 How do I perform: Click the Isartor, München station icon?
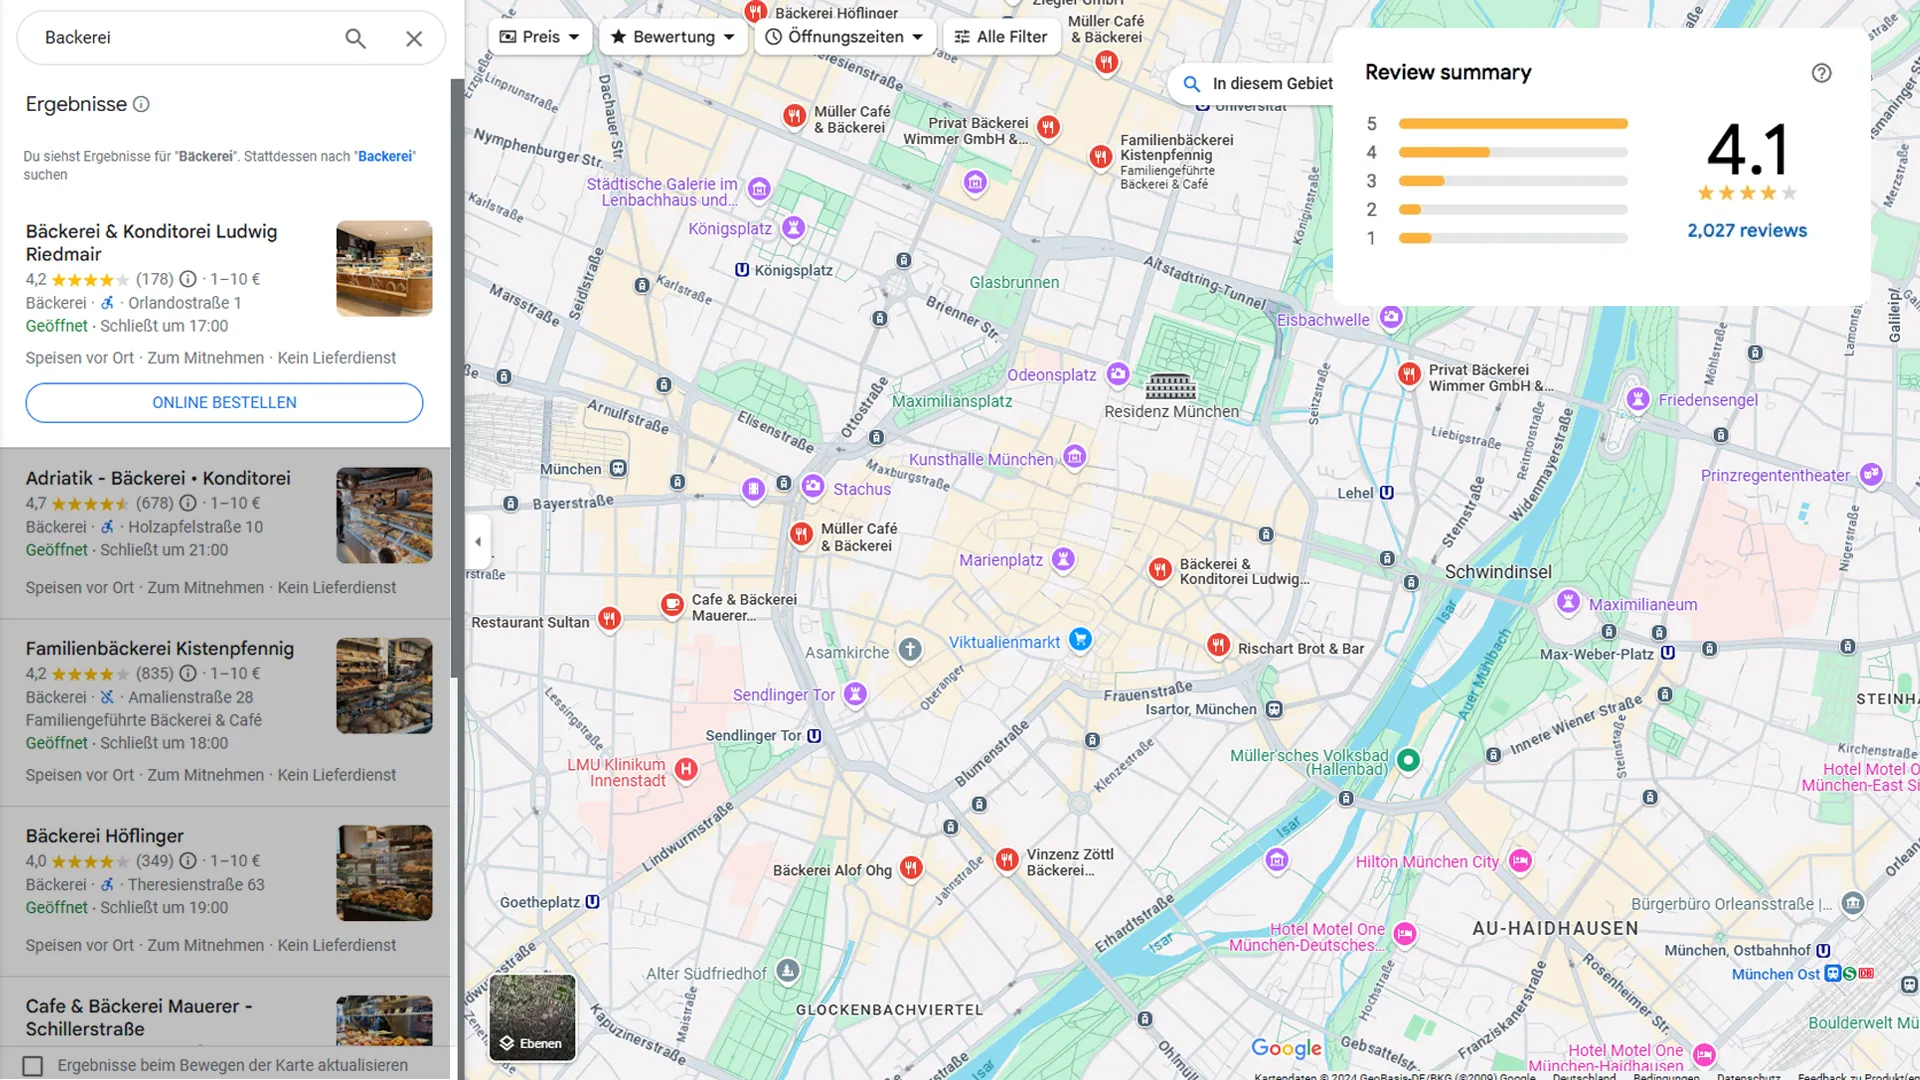click(1274, 709)
